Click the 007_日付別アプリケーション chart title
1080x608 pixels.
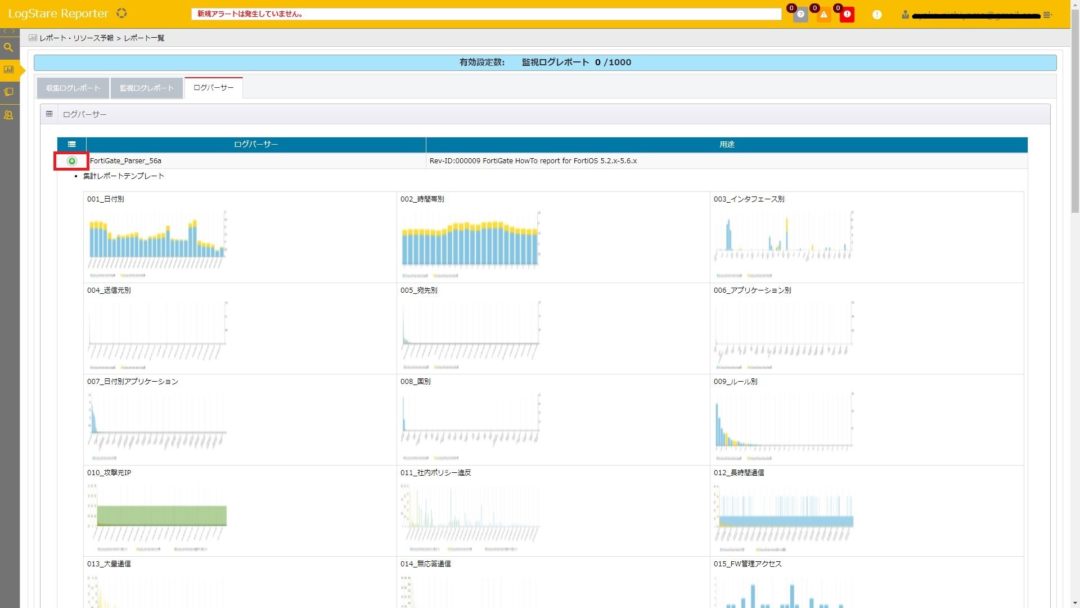[132, 381]
